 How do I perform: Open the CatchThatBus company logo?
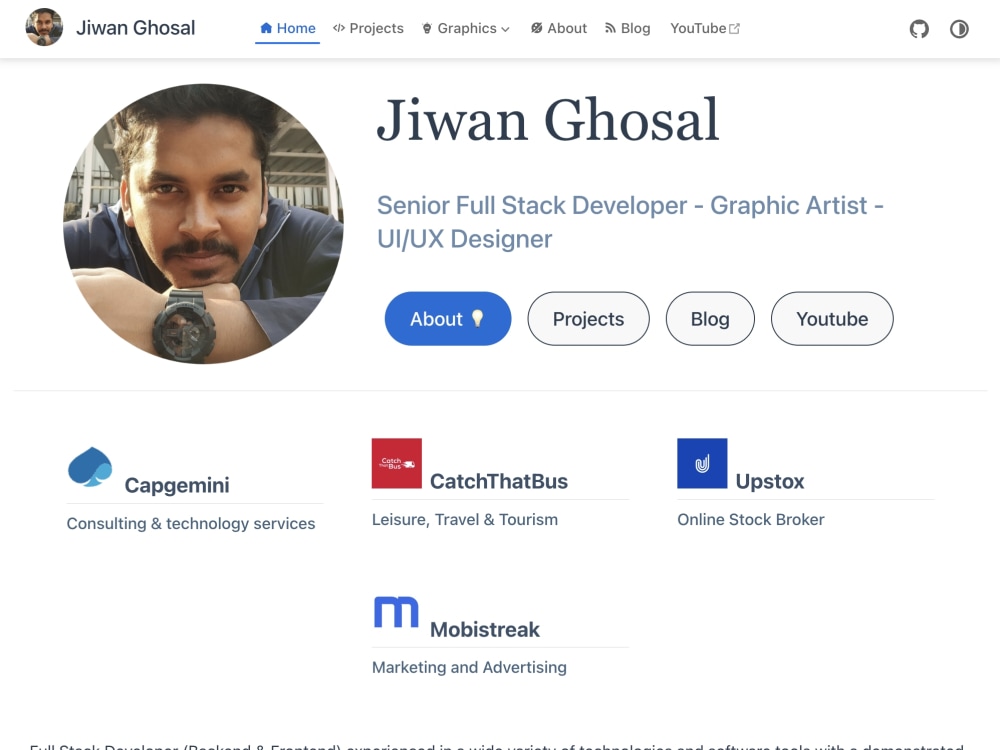[x=396, y=463]
